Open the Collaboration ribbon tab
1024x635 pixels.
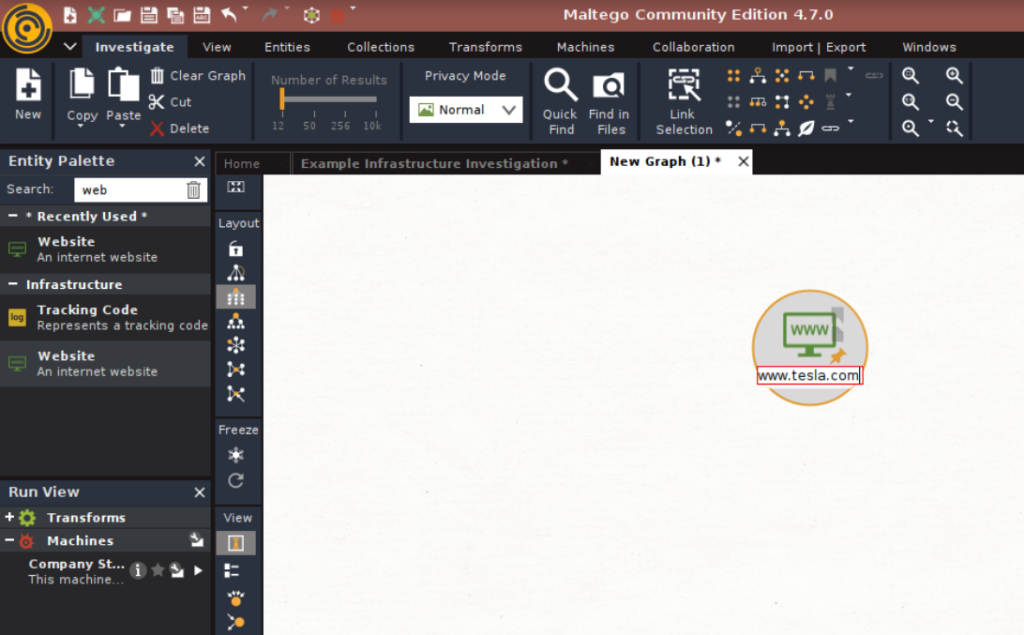pyautogui.click(x=694, y=47)
